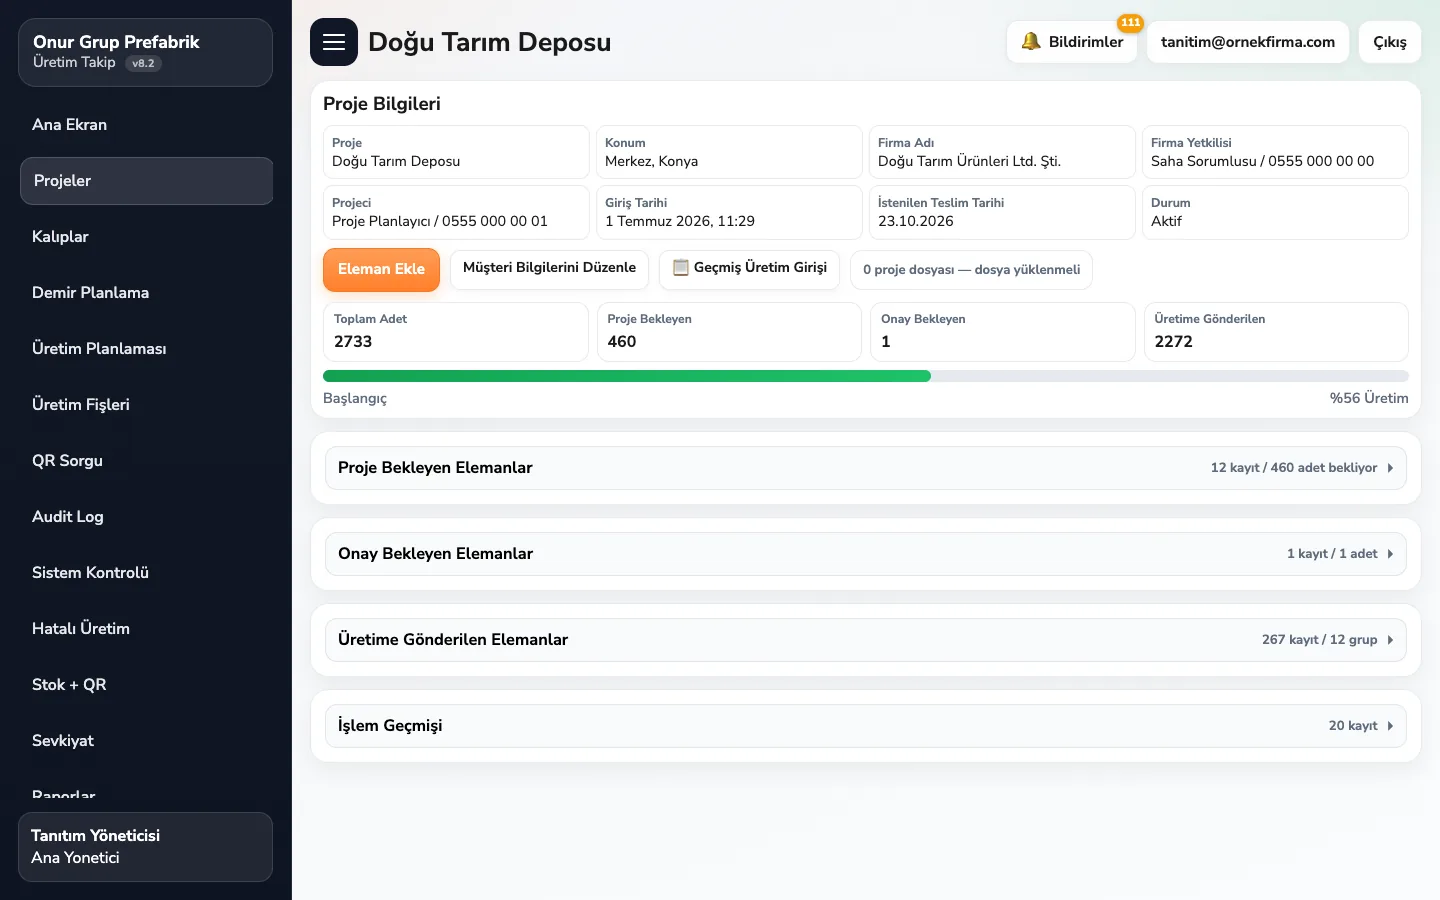Expand Onay Bekleyen Elemanlar section
The height and width of the screenshot is (900, 1440).
(x=866, y=554)
